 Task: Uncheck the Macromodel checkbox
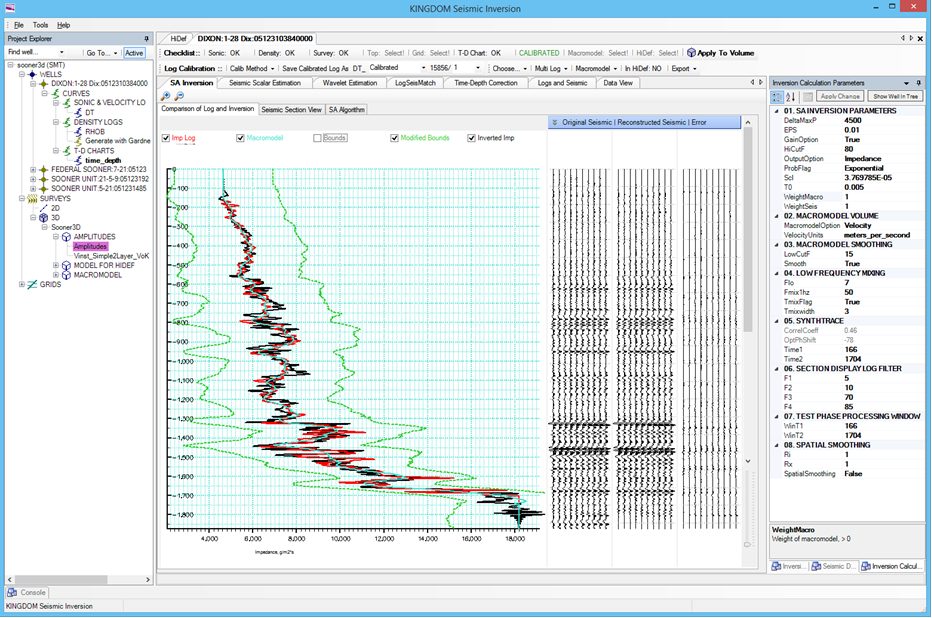click(240, 138)
